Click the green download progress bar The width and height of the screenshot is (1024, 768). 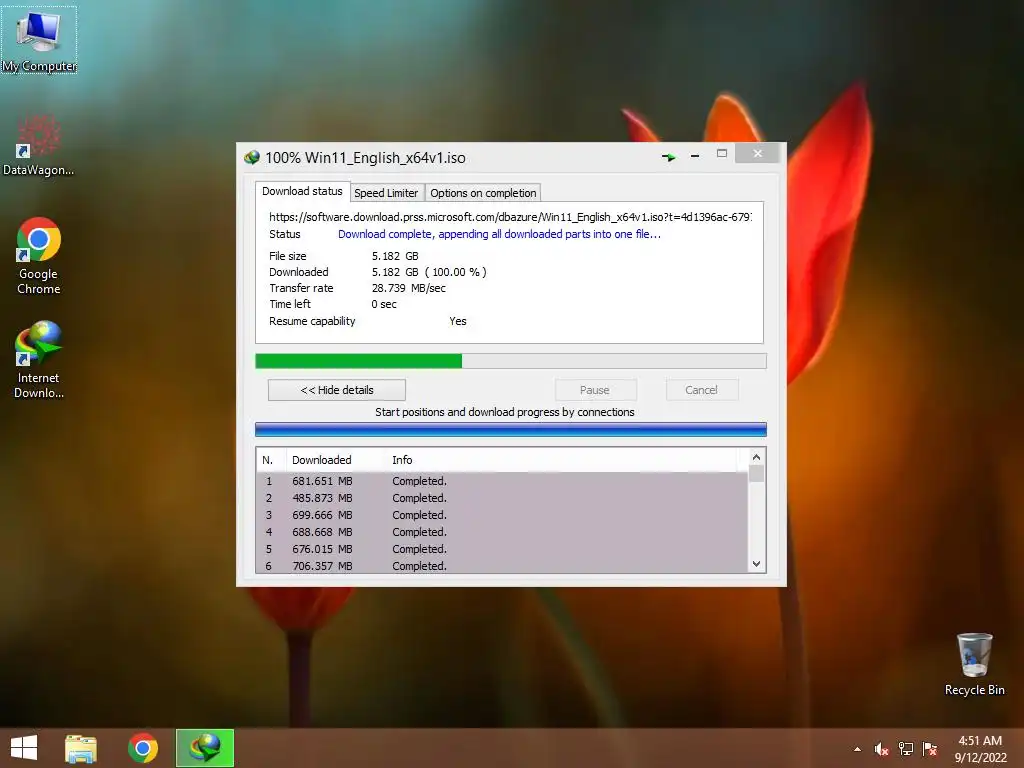[511, 361]
